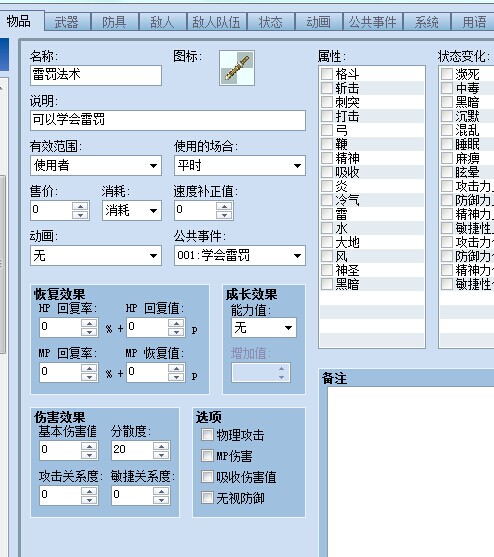Open the 能力值 dropdown in 成长效果
Viewport: 494px width, 557px height.
264,328
